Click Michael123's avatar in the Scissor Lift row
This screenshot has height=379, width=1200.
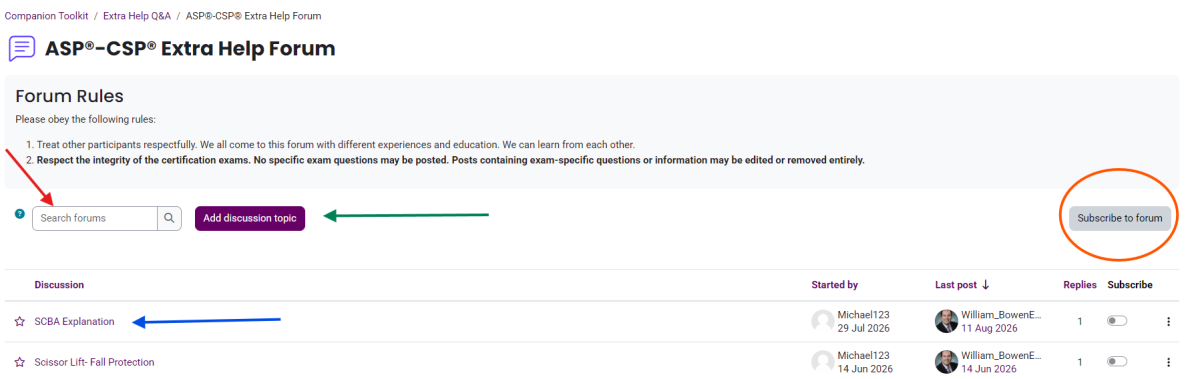click(823, 361)
